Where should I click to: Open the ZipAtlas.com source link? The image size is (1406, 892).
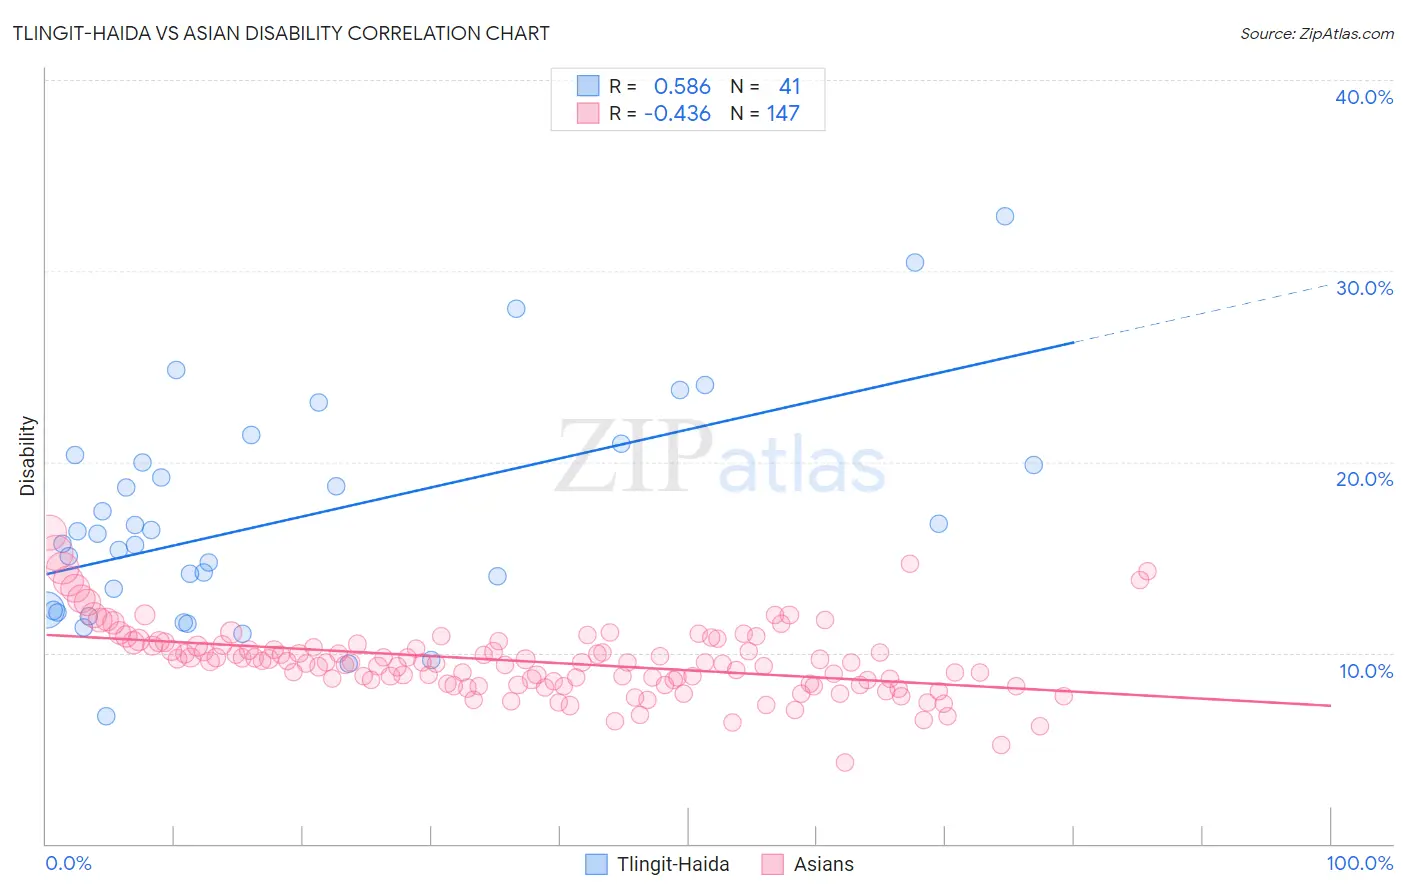(1317, 33)
